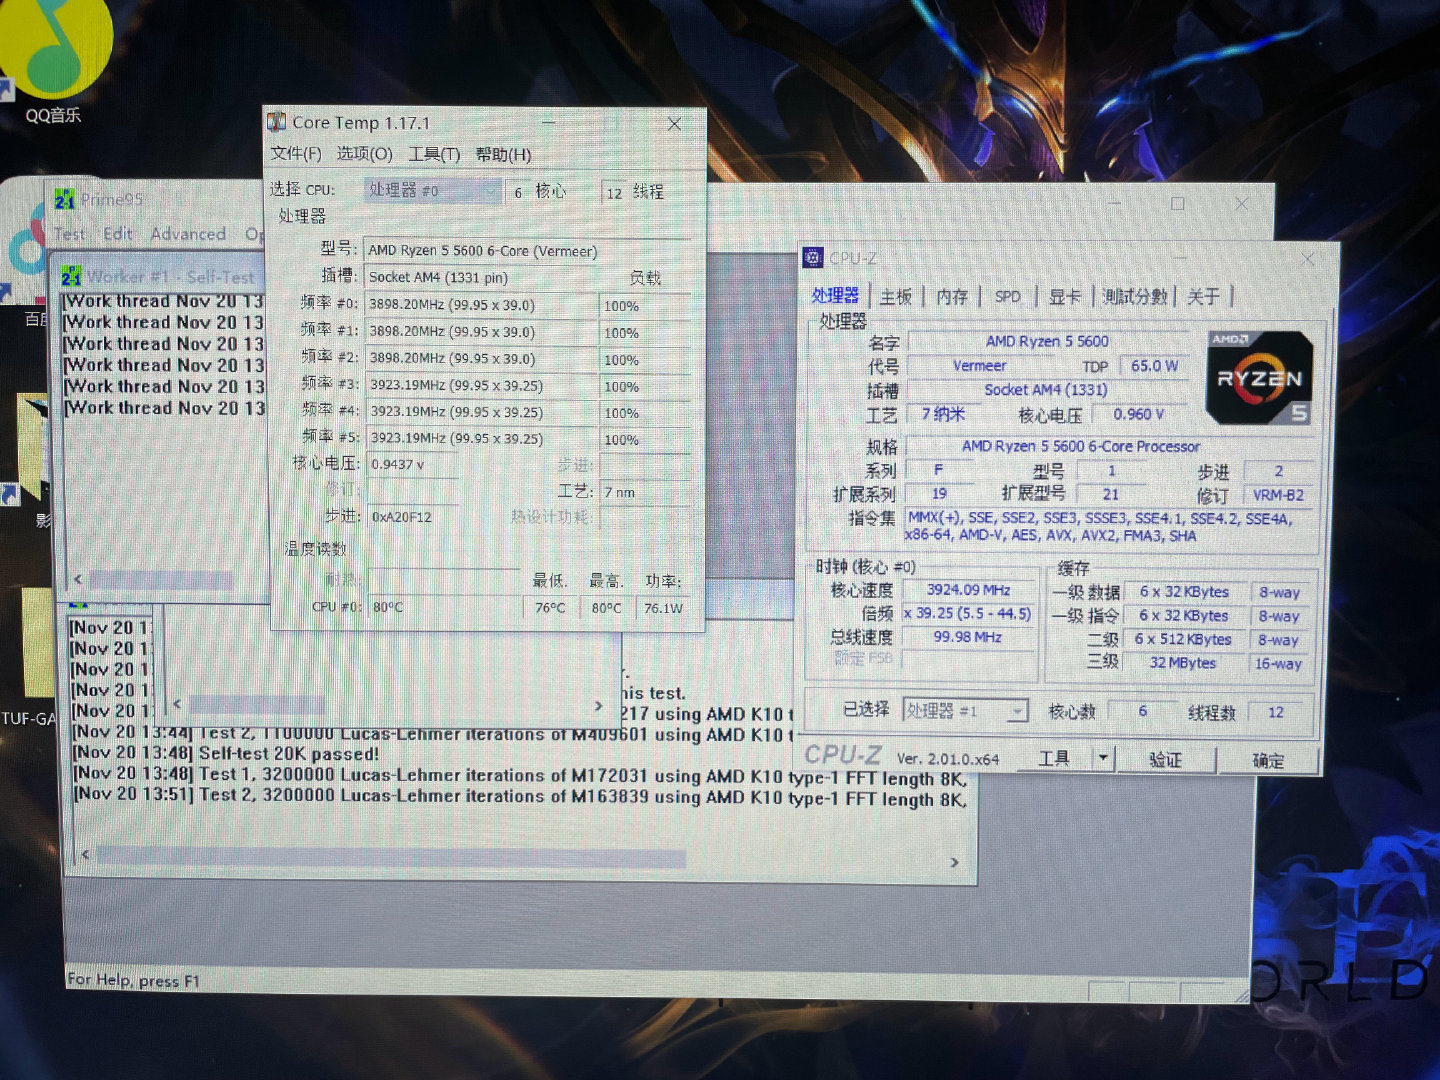Viewport: 1440px width, 1080px height.
Task: Click the Worker #1 Self-Test window icon
Action: click(72, 276)
